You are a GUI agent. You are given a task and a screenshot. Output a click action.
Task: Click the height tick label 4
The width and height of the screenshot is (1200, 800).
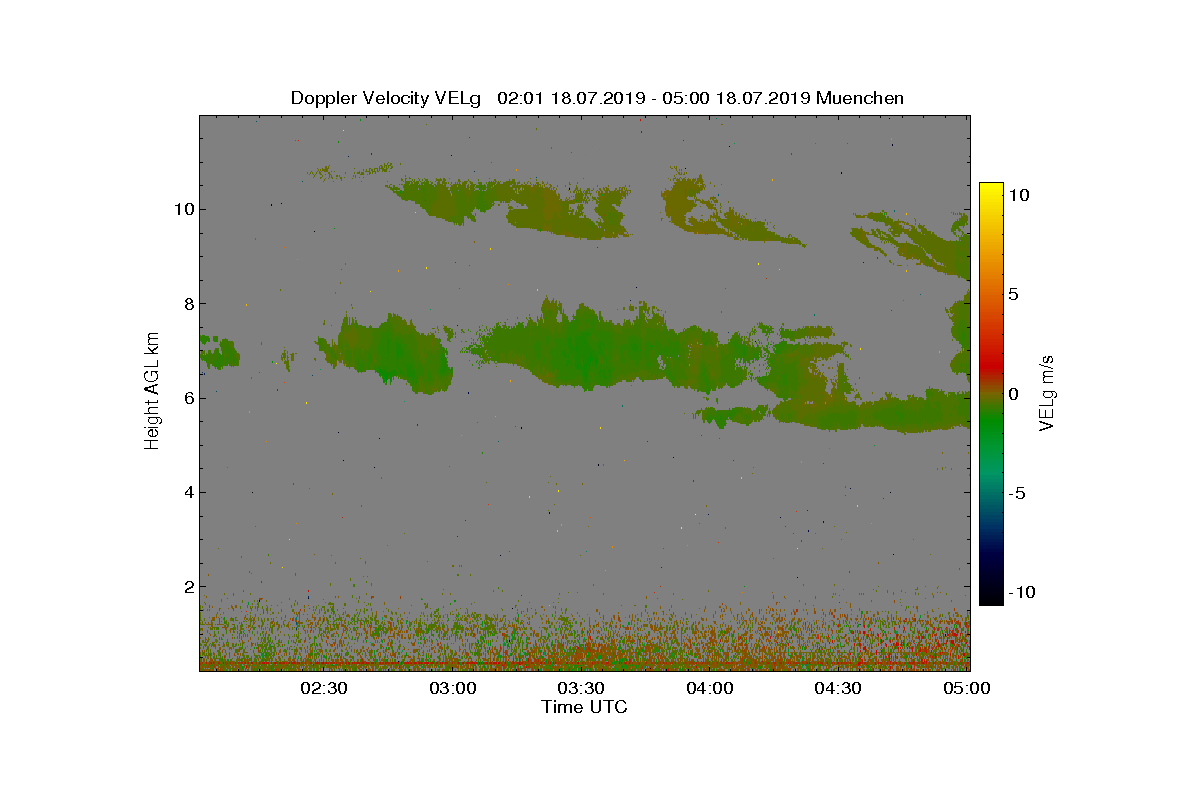tap(188, 492)
